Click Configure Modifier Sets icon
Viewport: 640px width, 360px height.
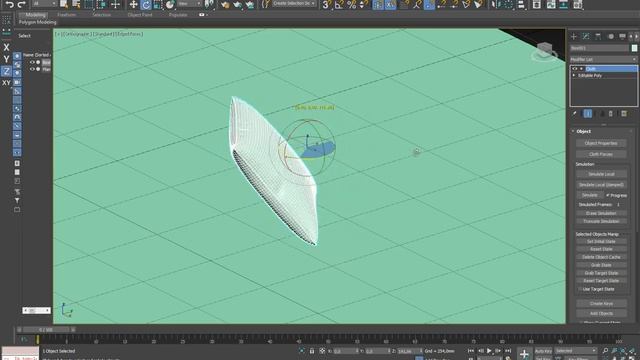[x=624, y=113]
